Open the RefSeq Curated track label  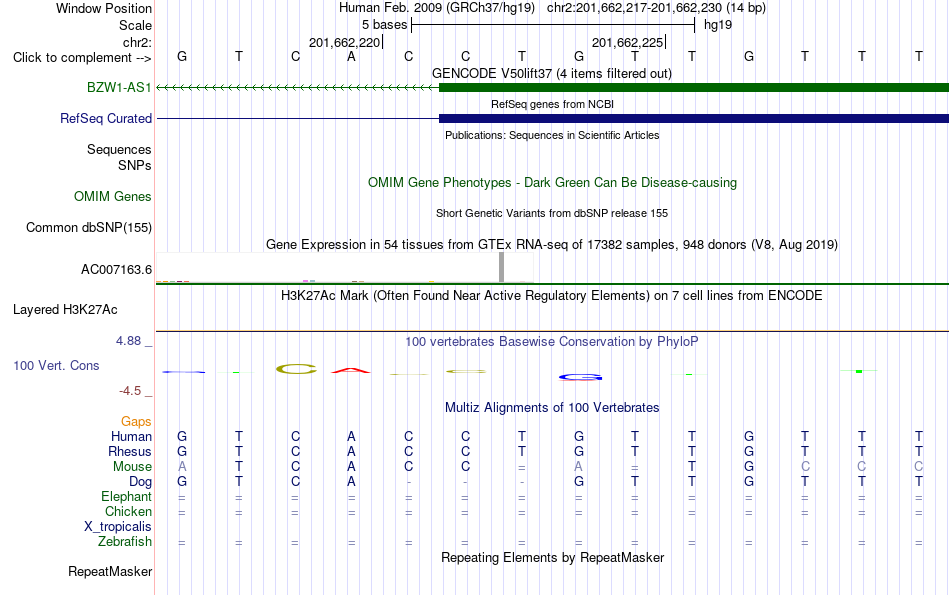point(105,118)
